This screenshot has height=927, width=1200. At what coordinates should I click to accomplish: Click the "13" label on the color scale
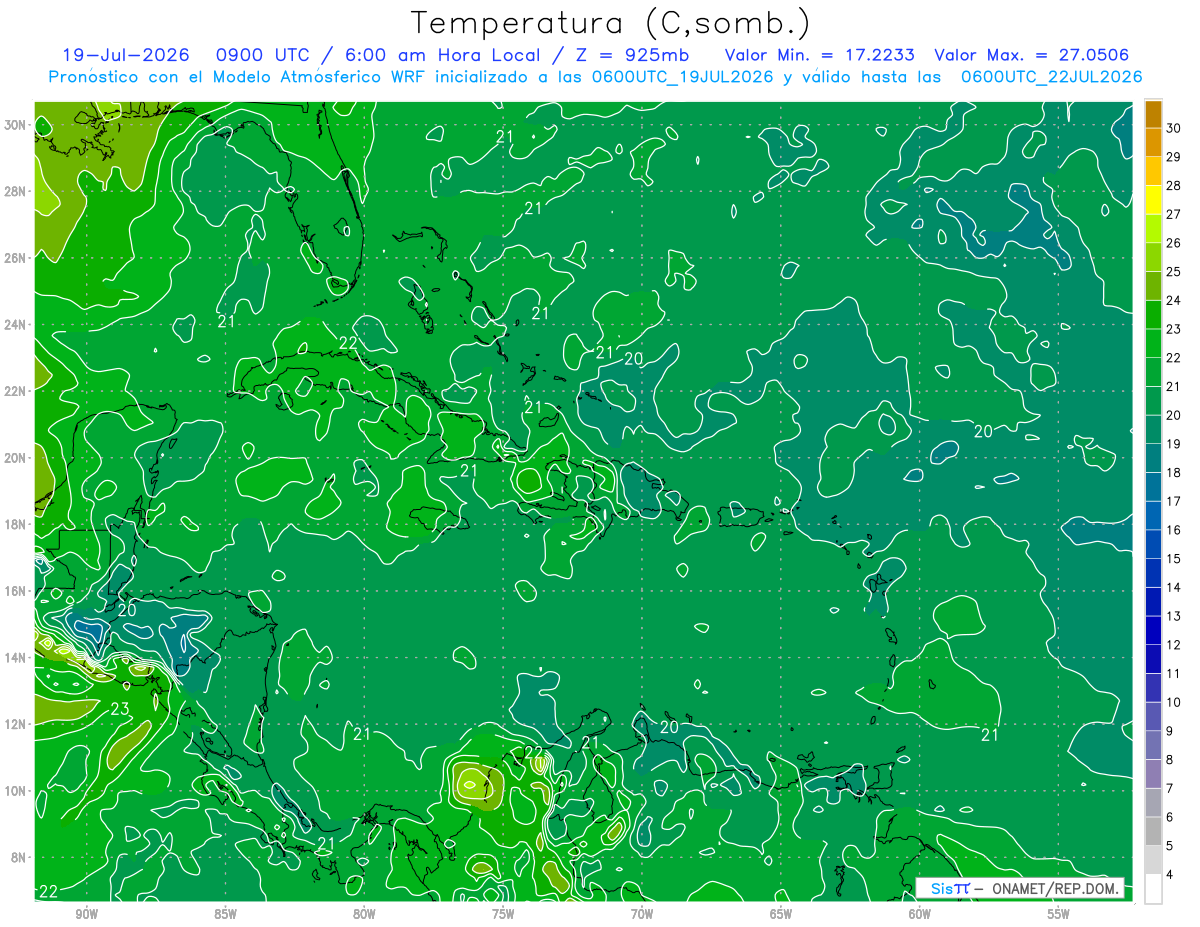[x=1173, y=617]
